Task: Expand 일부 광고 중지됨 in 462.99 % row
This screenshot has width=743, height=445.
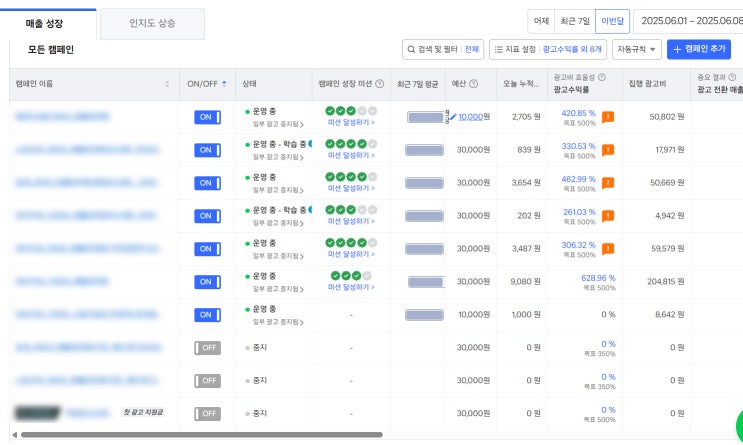Action: [278, 190]
